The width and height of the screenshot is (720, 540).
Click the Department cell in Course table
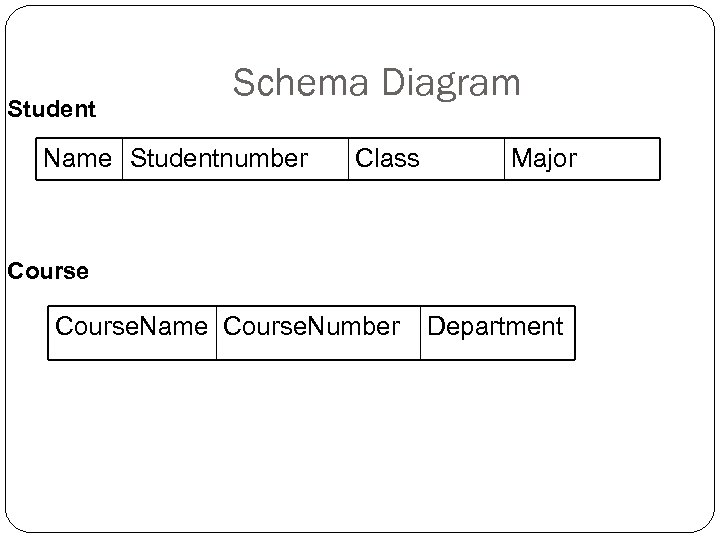click(x=496, y=327)
